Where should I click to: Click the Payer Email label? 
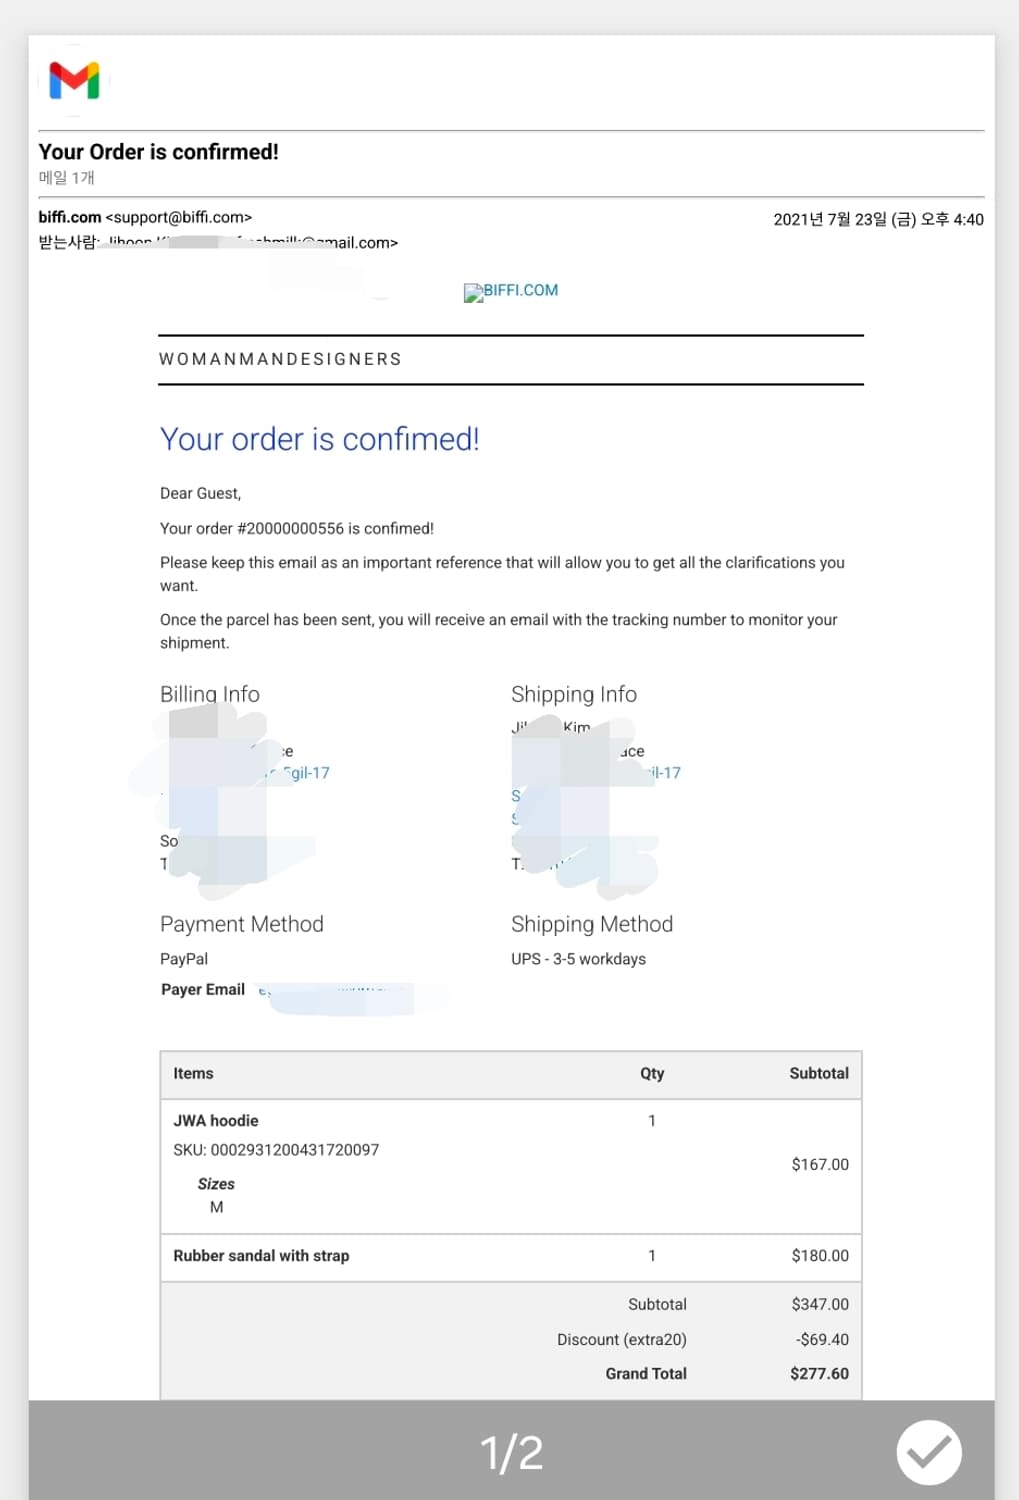point(203,990)
